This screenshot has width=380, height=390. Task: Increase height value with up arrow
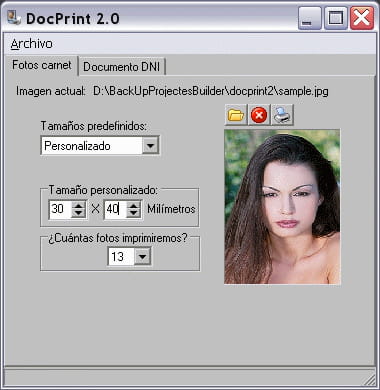(x=134, y=205)
